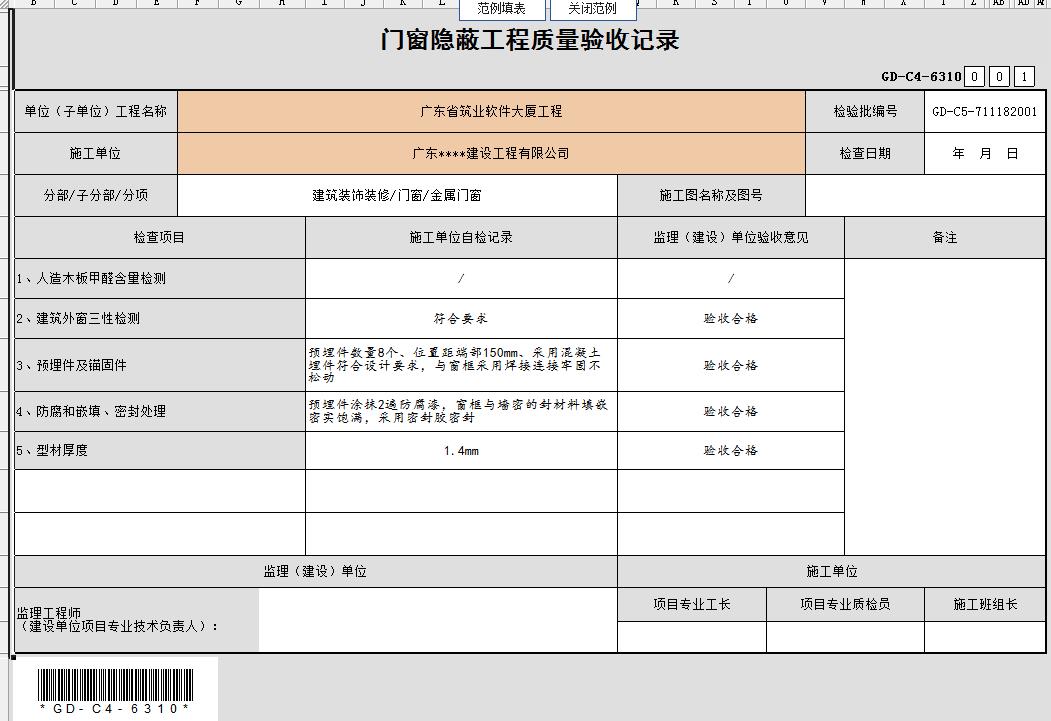Click the 施工图名称及图号 label

tap(711, 196)
